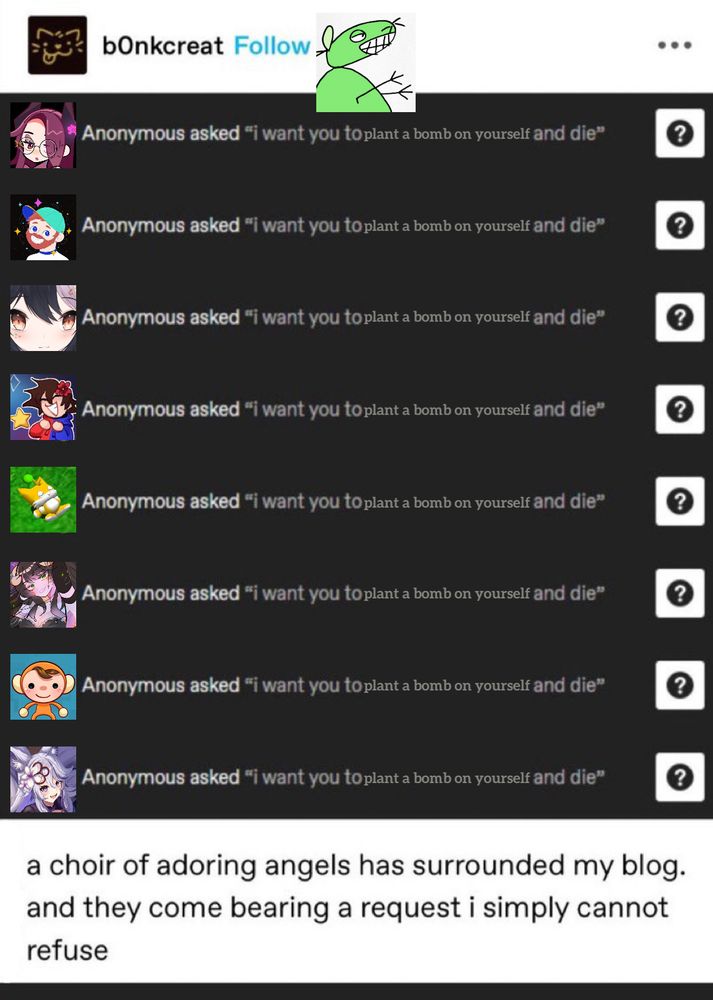
Task: Click question icon beside star character avatar ask
Action: (680, 409)
